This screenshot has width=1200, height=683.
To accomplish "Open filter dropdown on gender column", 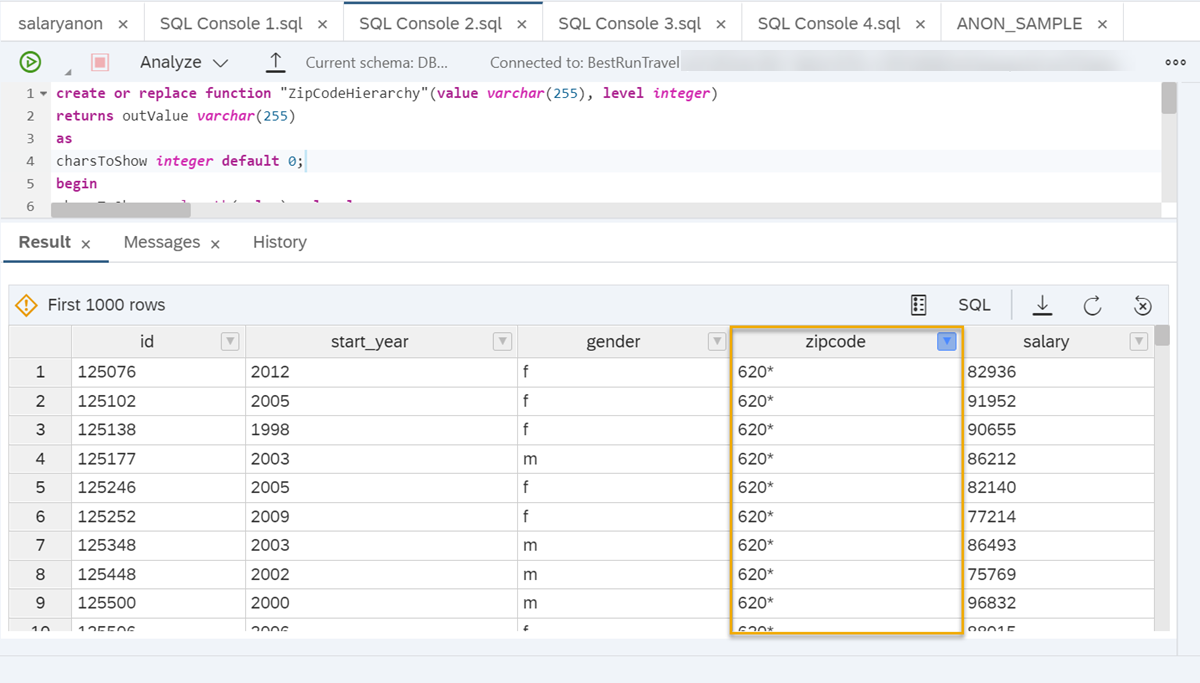I will (x=717, y=342).
